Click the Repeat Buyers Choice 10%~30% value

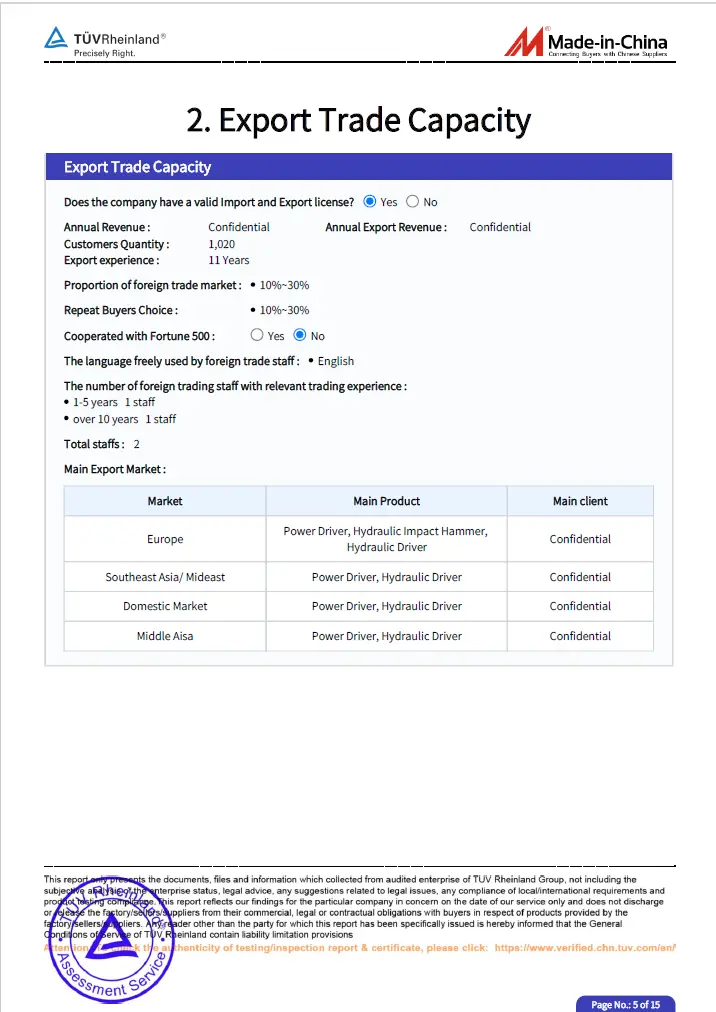pos(284,310)
